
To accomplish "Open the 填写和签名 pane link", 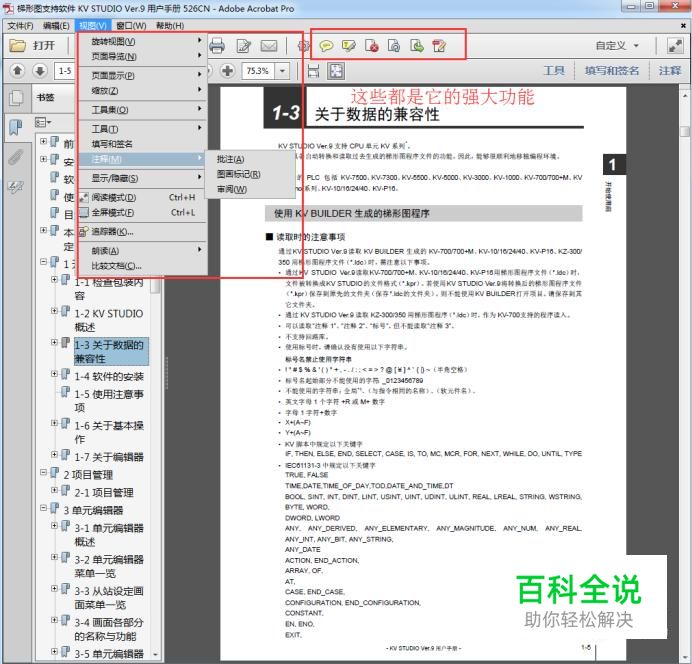I will (x=612, y=71).
